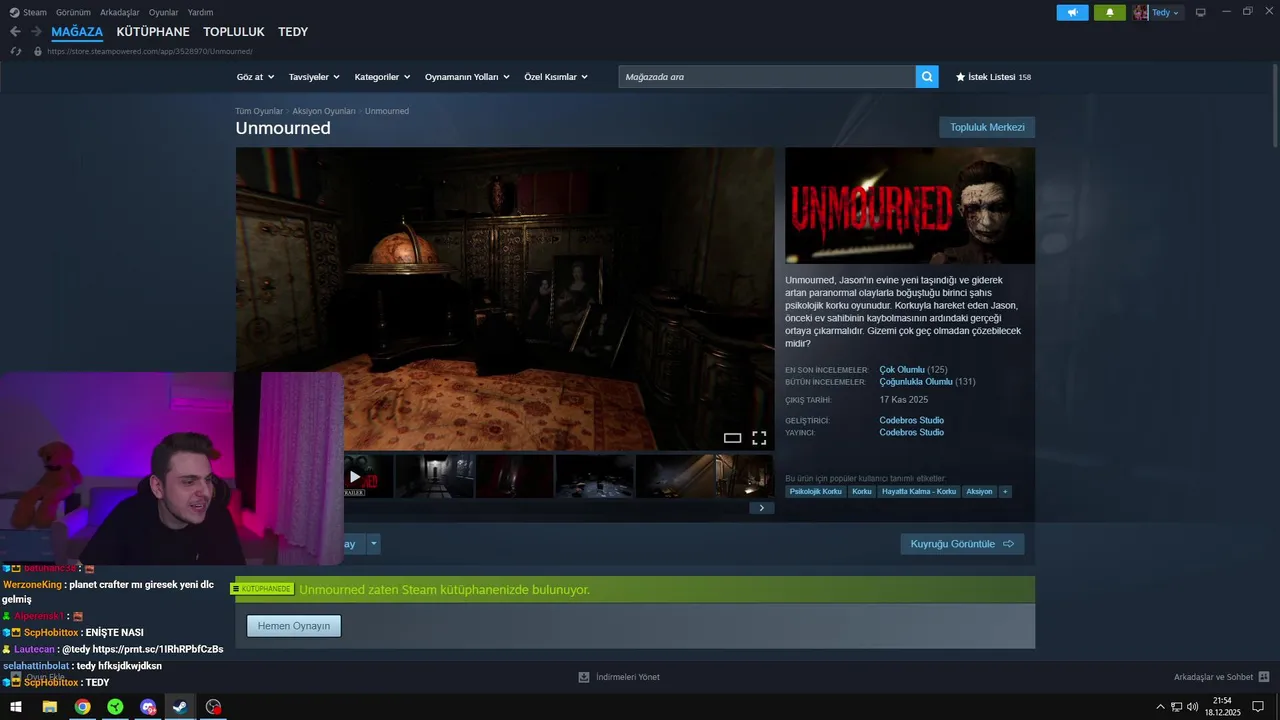The width and height of the screenshot is (1280, 720).
Task: Play the trailer thumbnail video
Action: point(355,477)
